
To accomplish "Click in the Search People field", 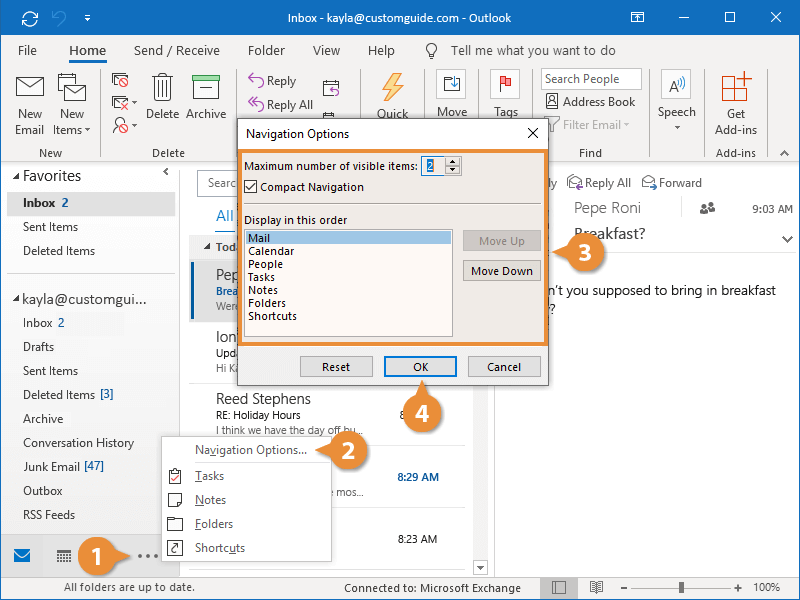I will click(x=591, y=79).
